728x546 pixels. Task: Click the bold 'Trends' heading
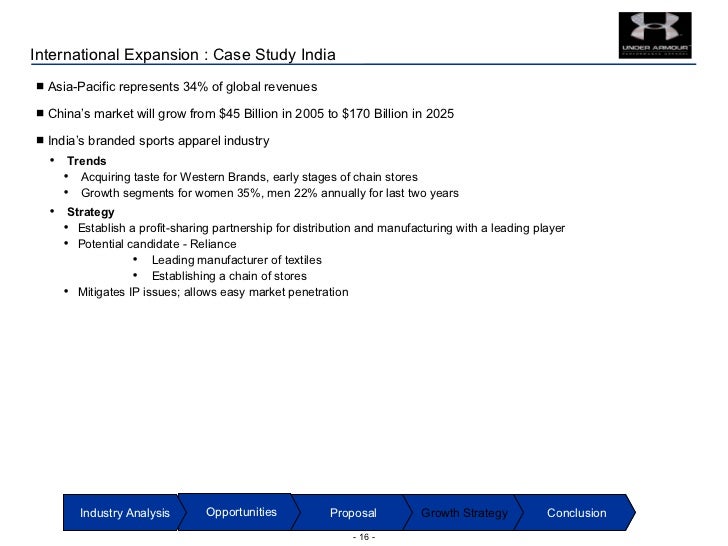[x=87, y=161]
